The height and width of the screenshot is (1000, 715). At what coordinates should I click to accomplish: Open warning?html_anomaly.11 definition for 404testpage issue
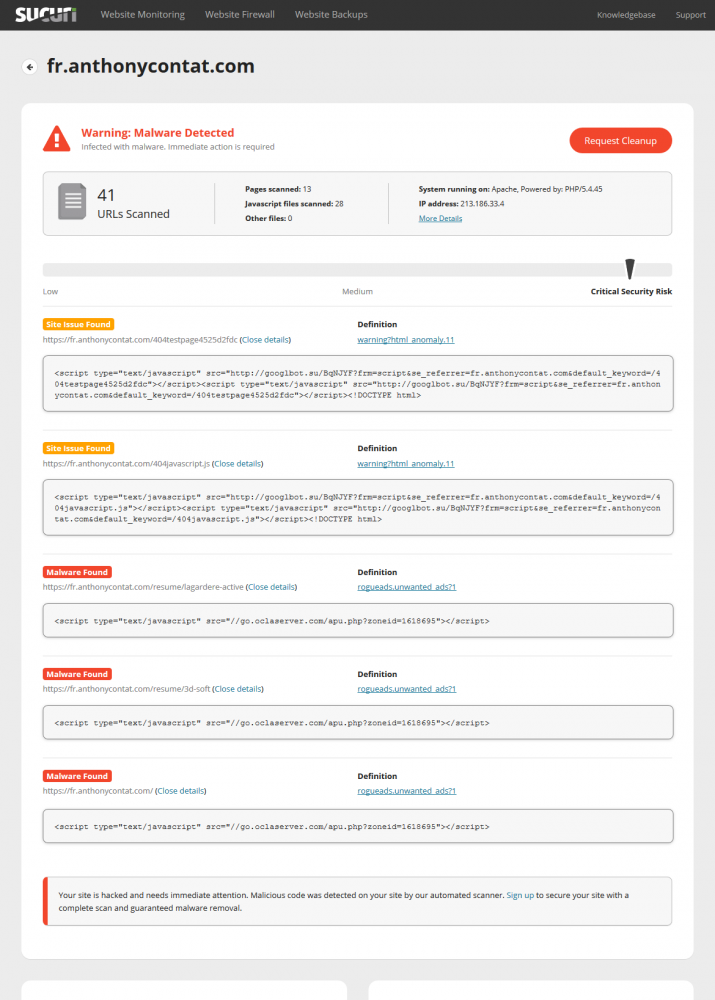click(x=406, y=340)
